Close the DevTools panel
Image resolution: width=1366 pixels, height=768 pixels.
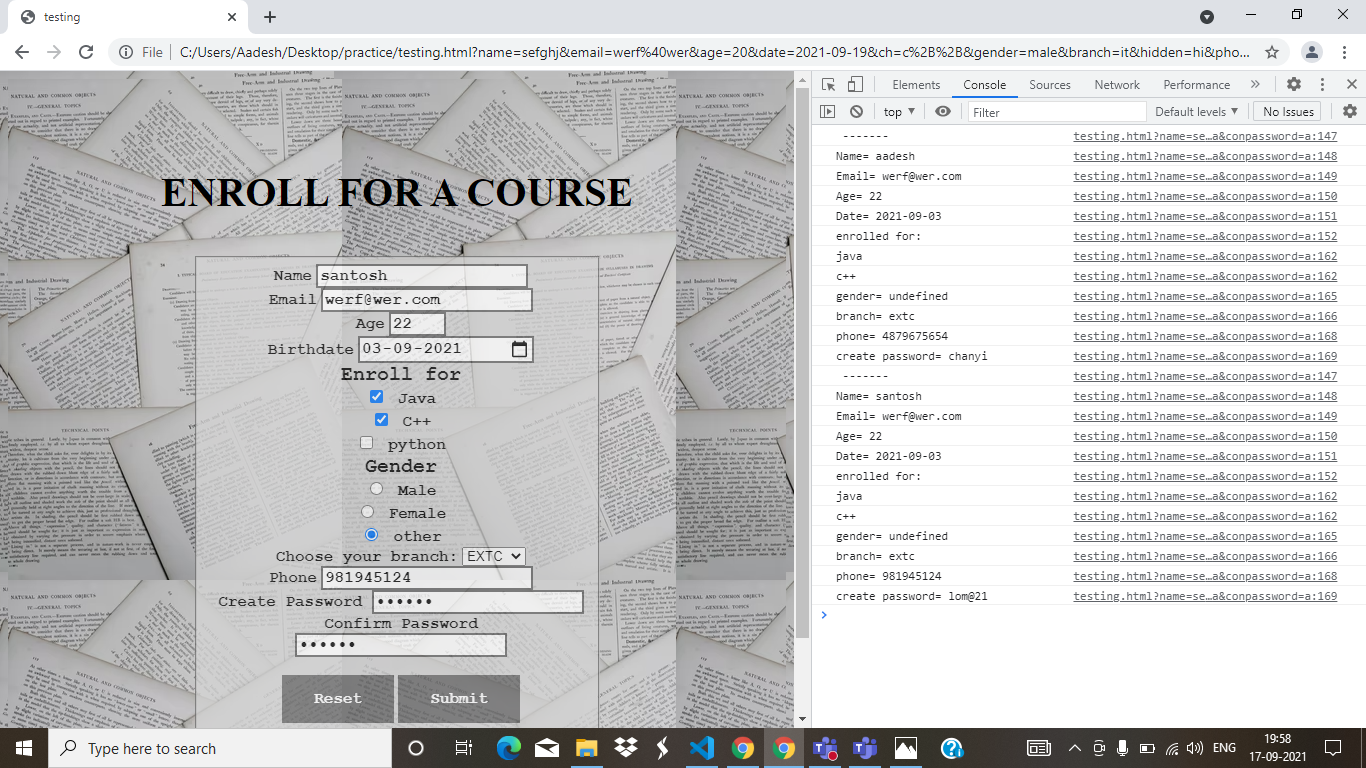pyautogui.click(x=1351, y=85)
